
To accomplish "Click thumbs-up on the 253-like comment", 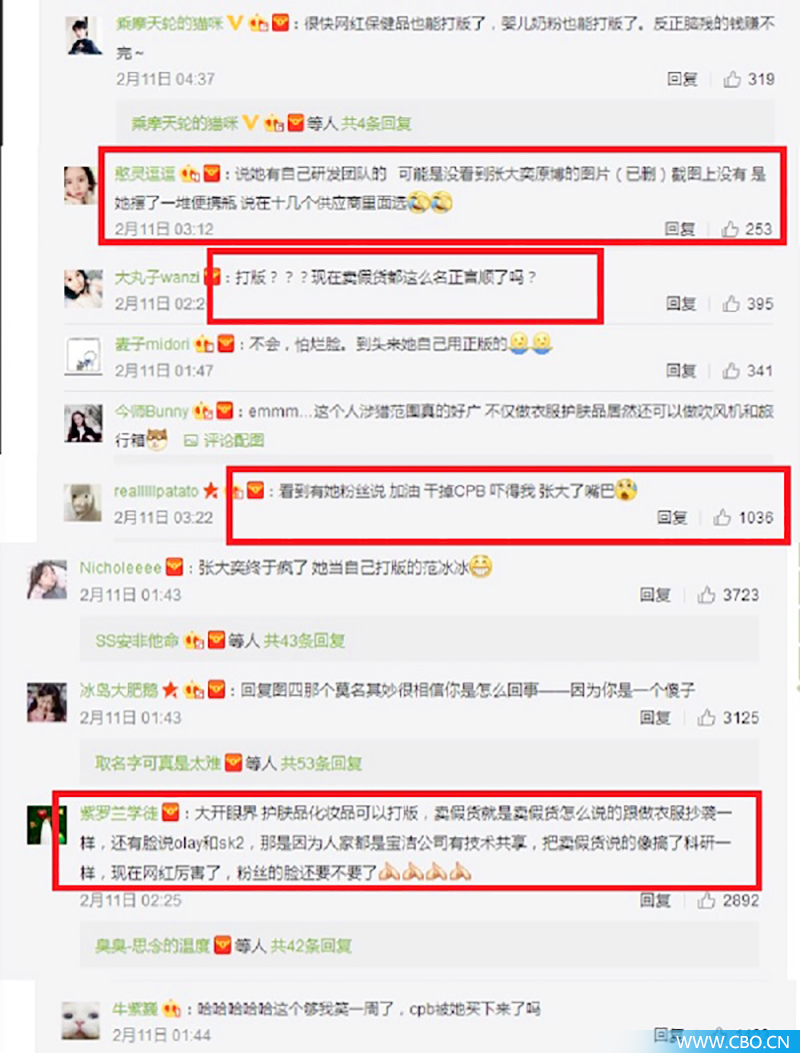I will tap(730, 229).
